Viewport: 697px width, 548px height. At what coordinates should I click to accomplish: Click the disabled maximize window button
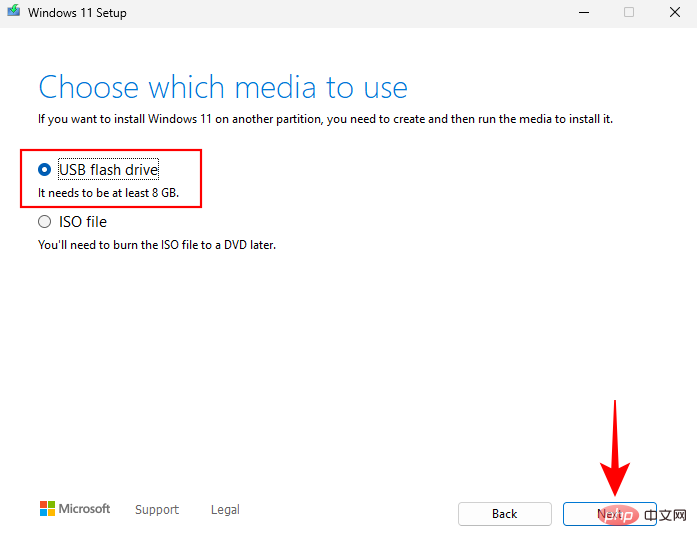[x=629, y=12]
